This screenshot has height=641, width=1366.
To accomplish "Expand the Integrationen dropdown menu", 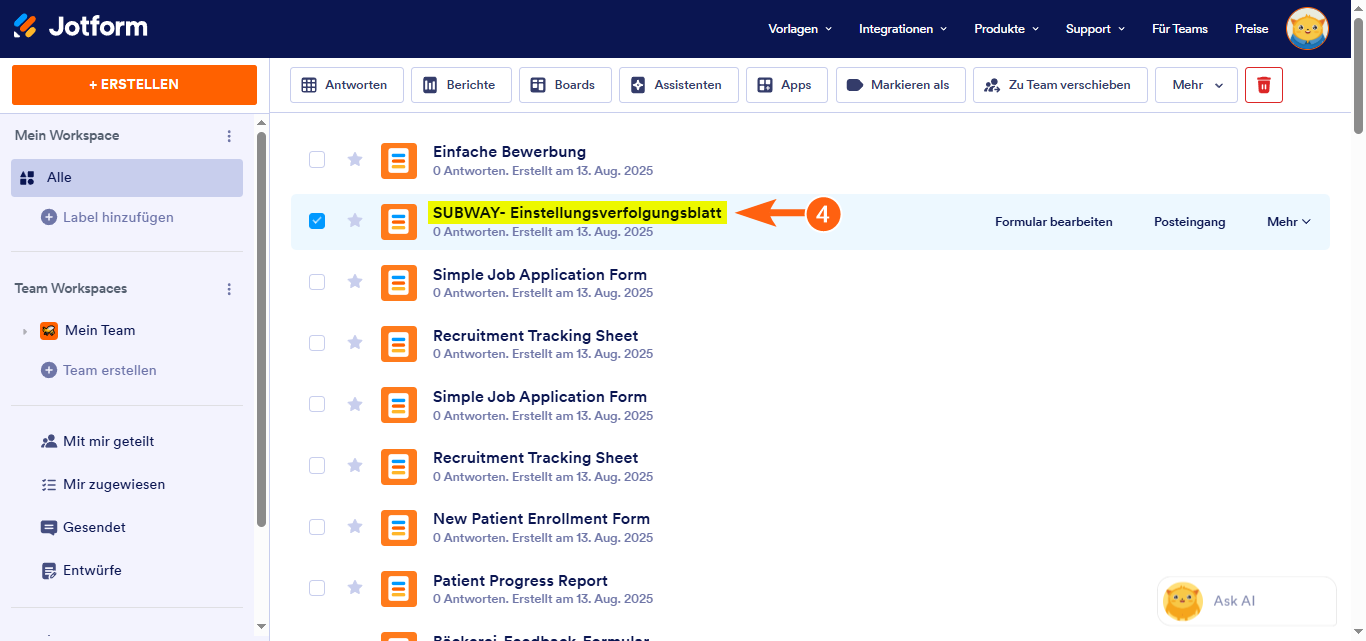I will 903,29.
